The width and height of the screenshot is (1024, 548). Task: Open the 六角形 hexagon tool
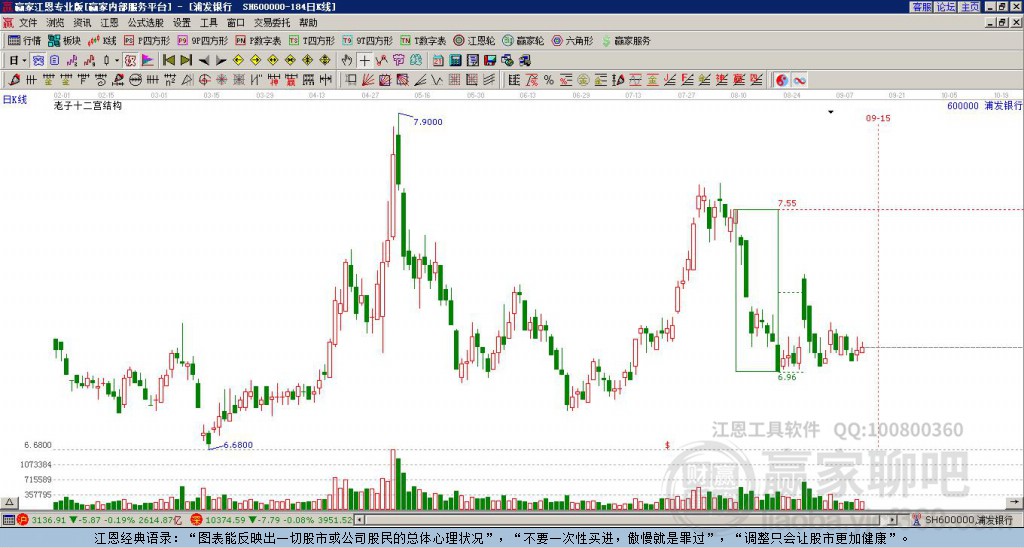coord(572,40)
